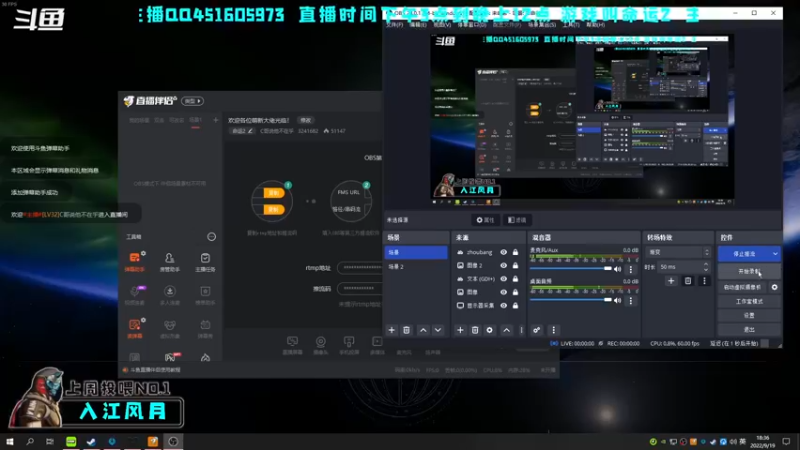800x450 pixels.
Task: Adjust the desktop audio volume slider
Action: click(571, 301)
